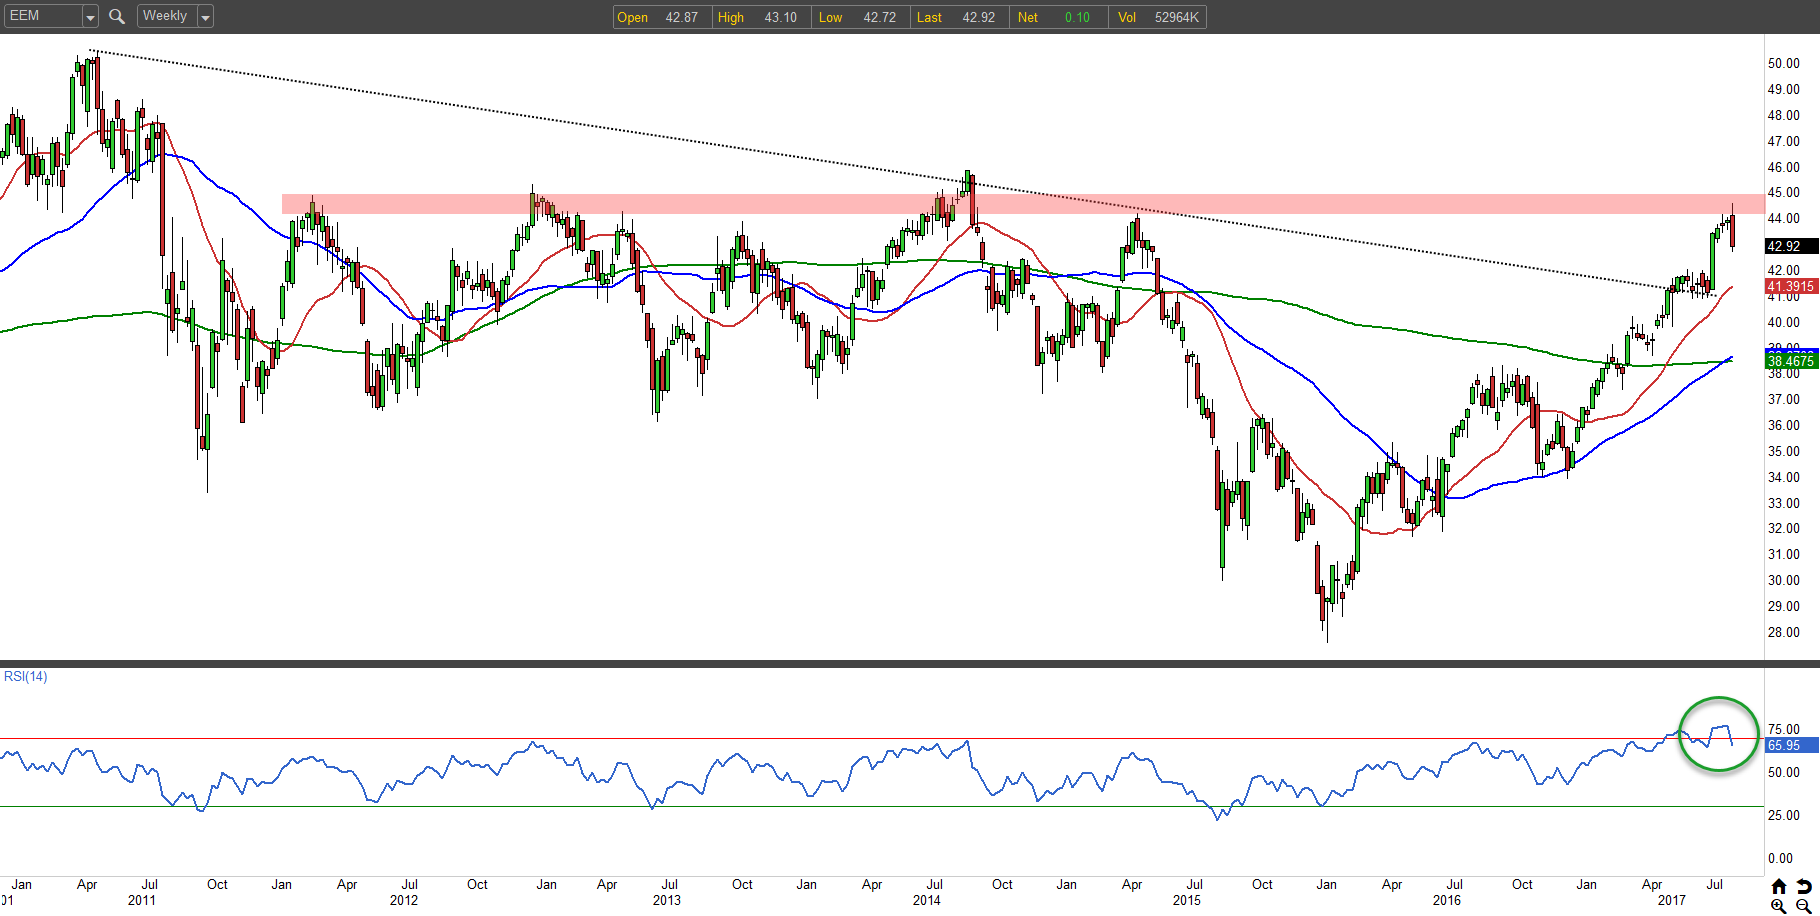Viewport: 1820px width, 916px height.
Task: Open the EEM symbol dropdown arrow
Action: (90, 17)
